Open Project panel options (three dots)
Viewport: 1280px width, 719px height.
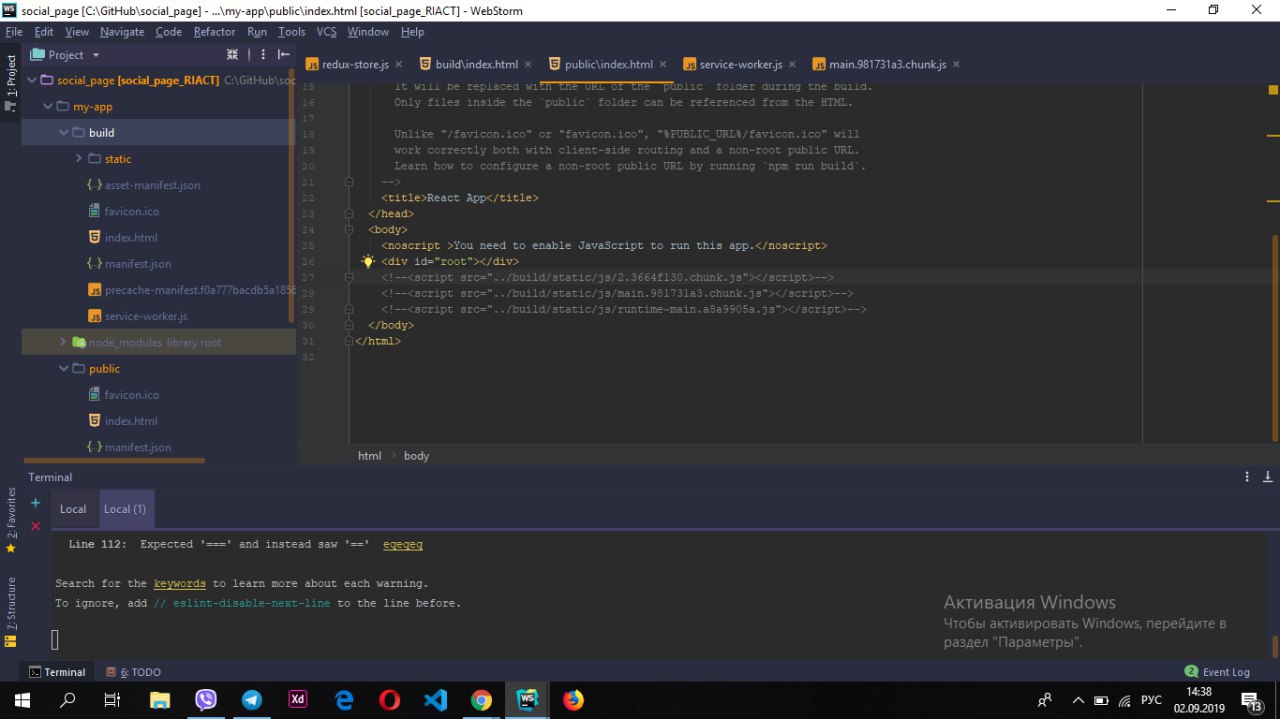(x=263, y=55)
